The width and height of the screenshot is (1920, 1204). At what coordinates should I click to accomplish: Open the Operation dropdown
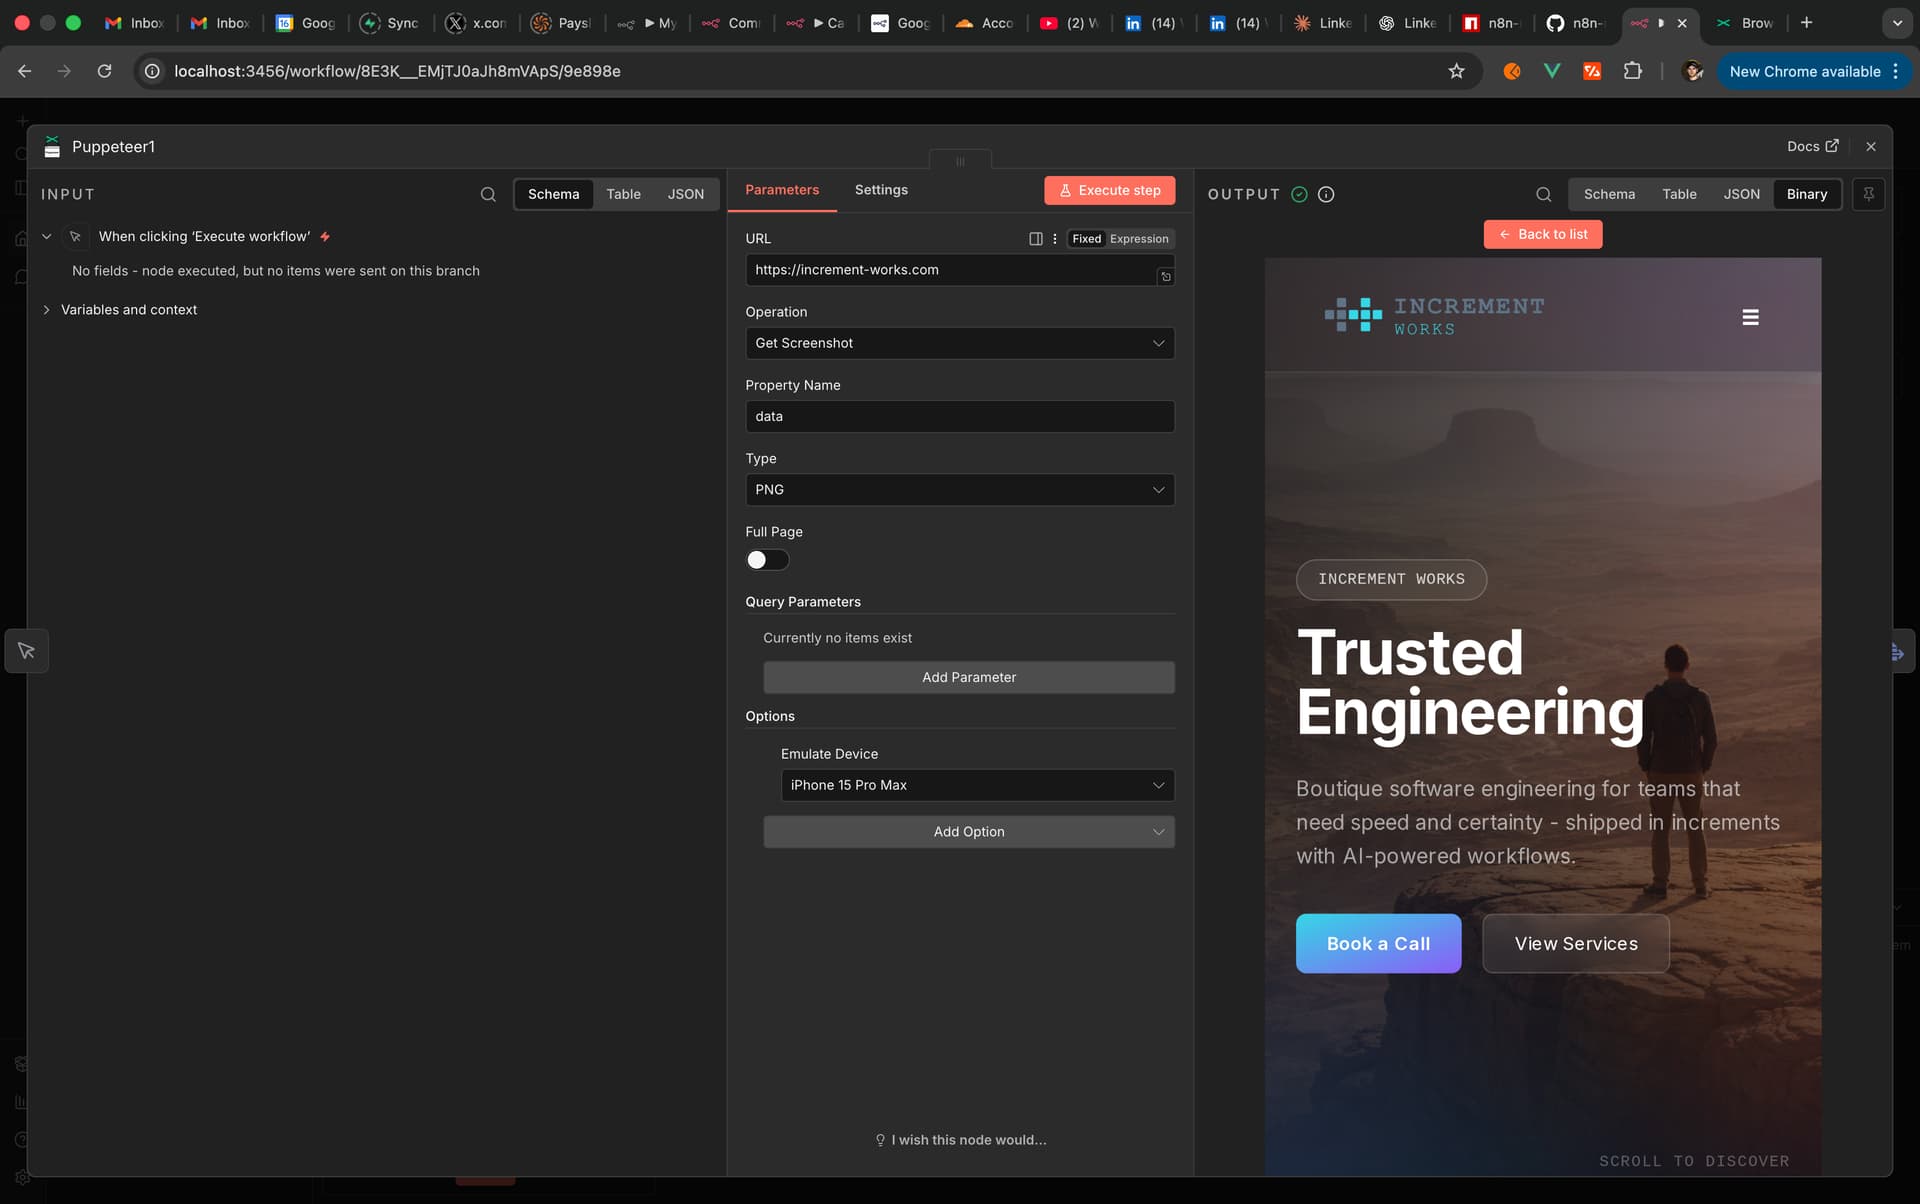959,343
